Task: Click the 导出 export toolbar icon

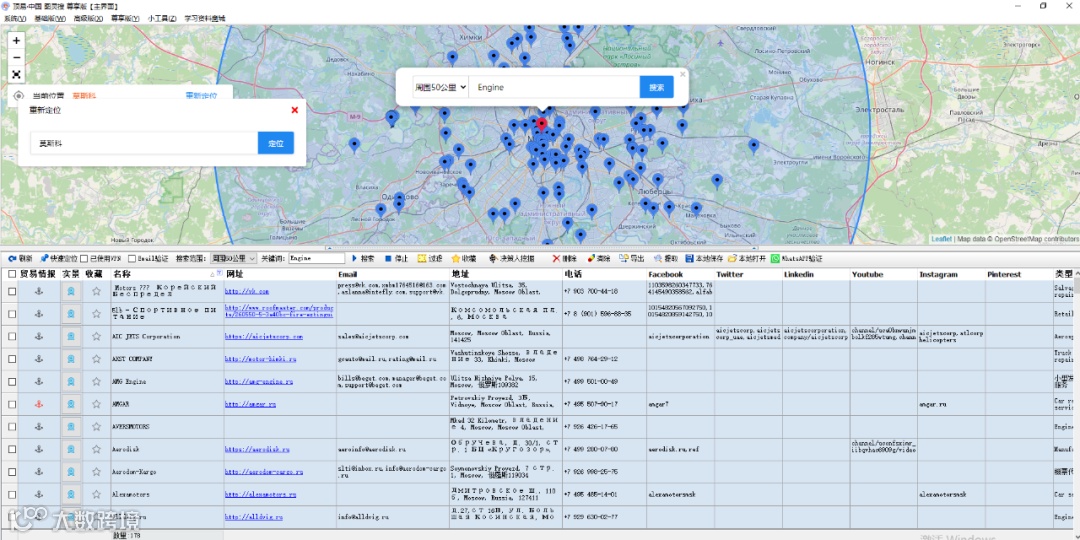Action: click(x=623, y=258)
